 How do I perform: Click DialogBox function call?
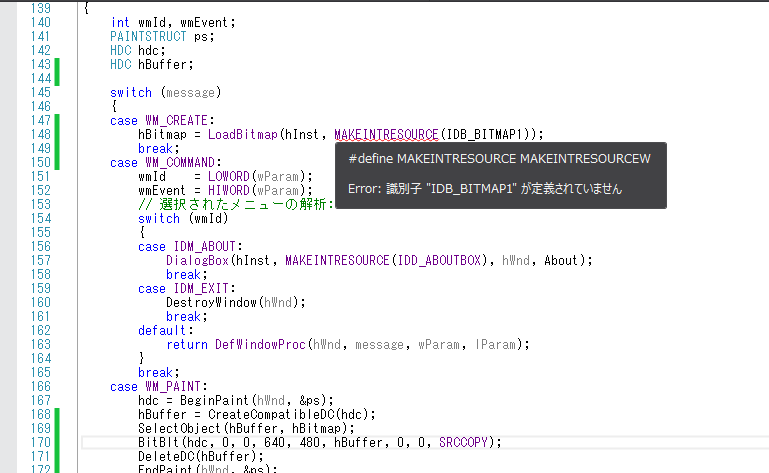(197, 261)
